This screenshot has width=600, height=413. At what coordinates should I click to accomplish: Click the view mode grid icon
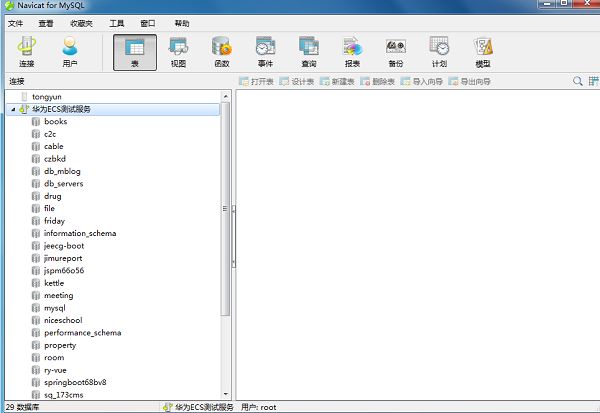[x=594, y=81]
